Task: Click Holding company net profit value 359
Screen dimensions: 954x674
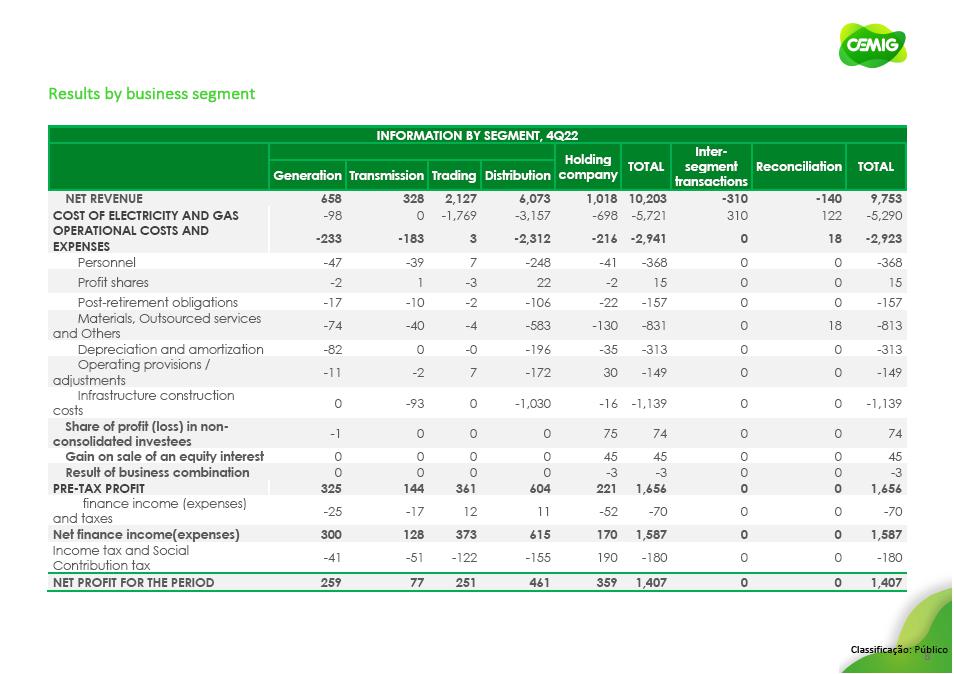Action: pyautogui.click(x=607, y=583)
